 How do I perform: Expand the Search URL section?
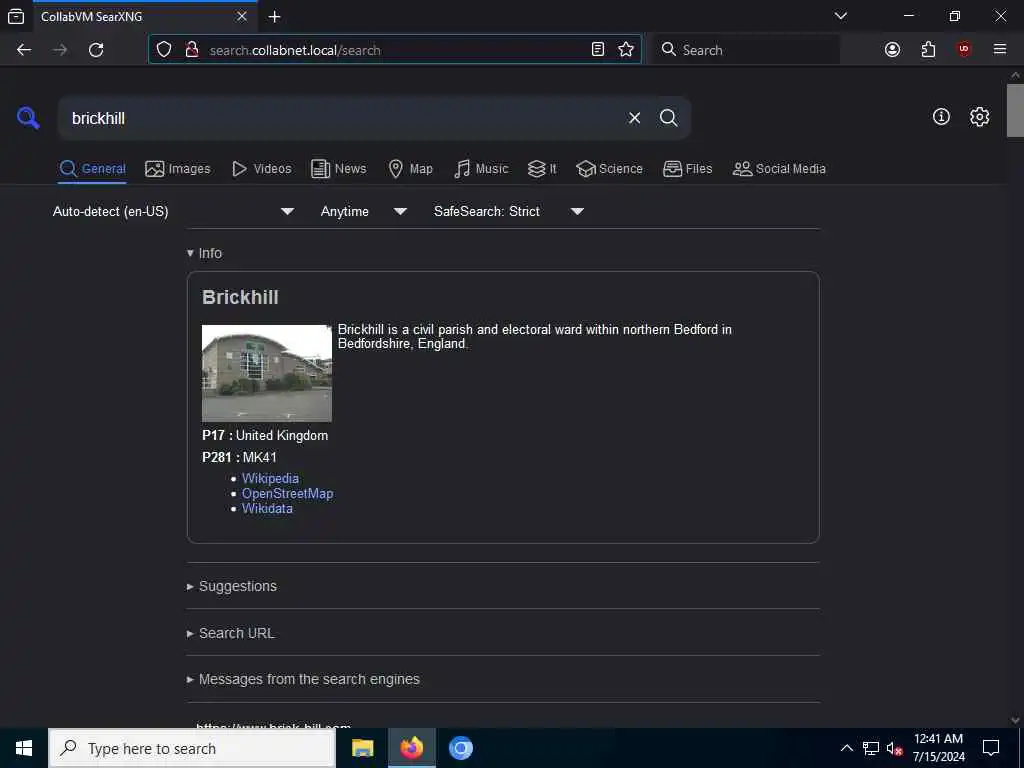(x=231, y=633)
